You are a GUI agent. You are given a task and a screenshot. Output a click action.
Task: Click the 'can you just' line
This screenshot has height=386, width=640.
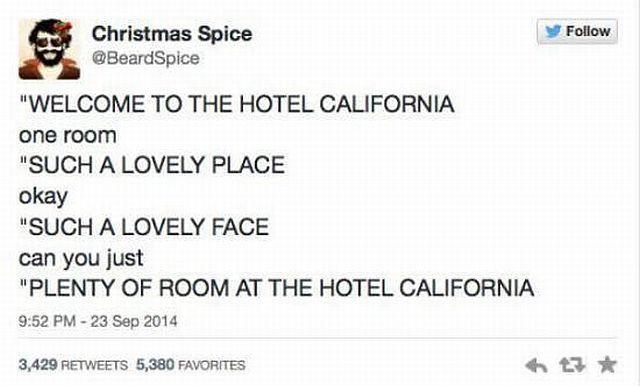81,258
